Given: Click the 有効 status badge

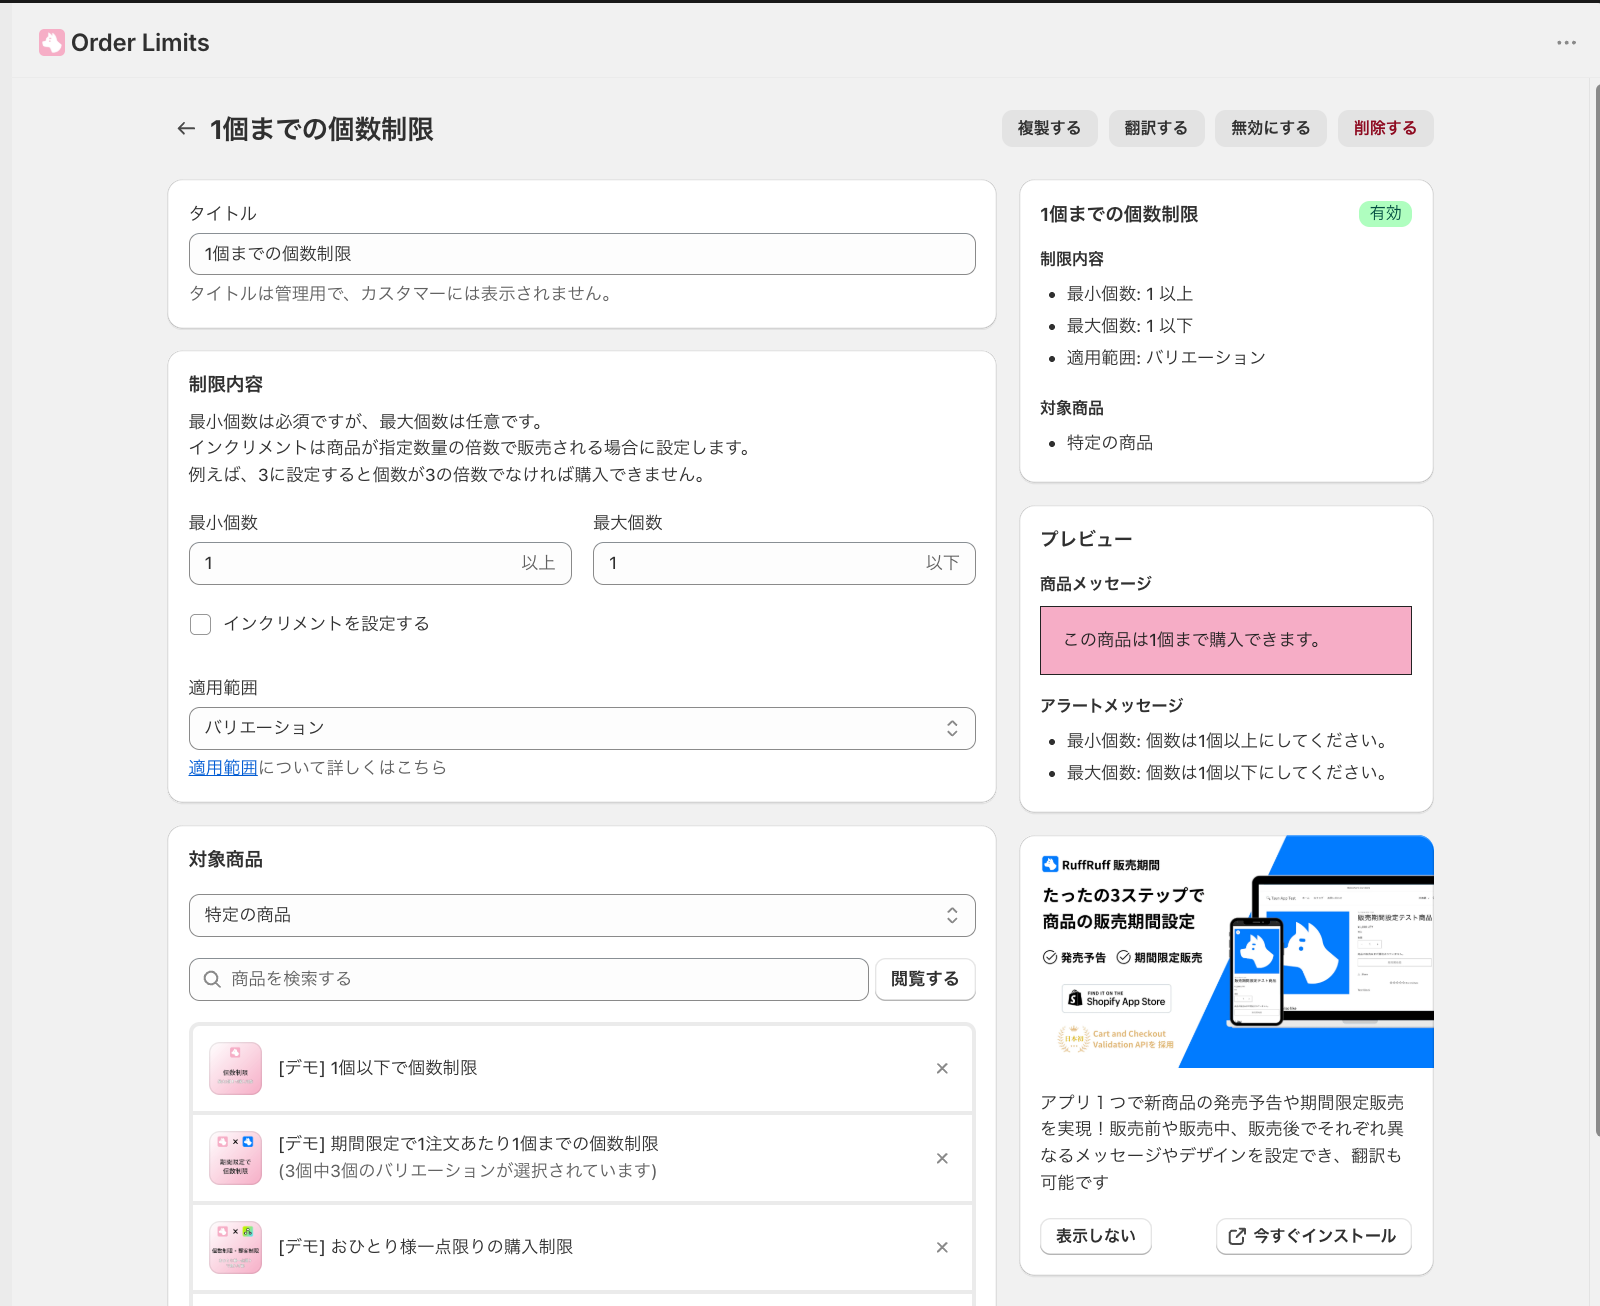Looking at the screenshot, I should point(1385,213).
